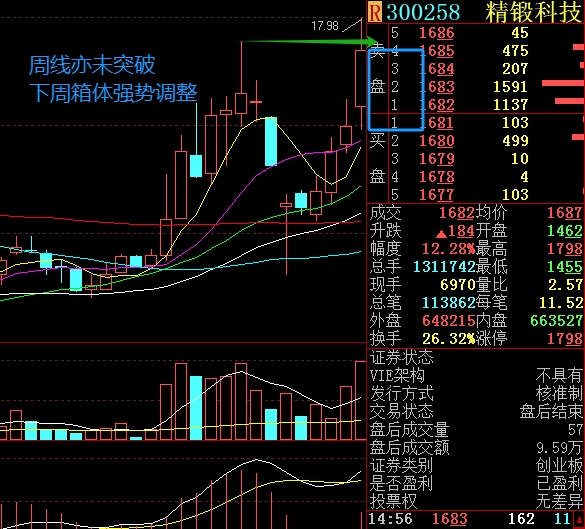Click the blue annotation text 周线亦未突破
The image size is (585, 529).
tap(92, 65)
